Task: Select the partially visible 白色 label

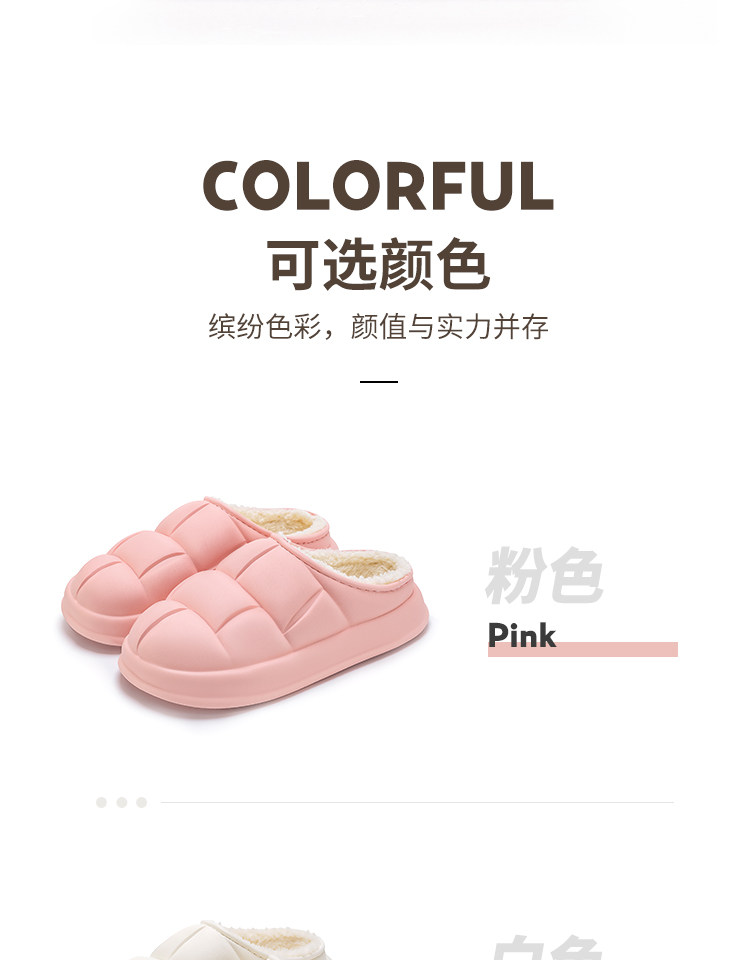Action: tap(545, 948)
